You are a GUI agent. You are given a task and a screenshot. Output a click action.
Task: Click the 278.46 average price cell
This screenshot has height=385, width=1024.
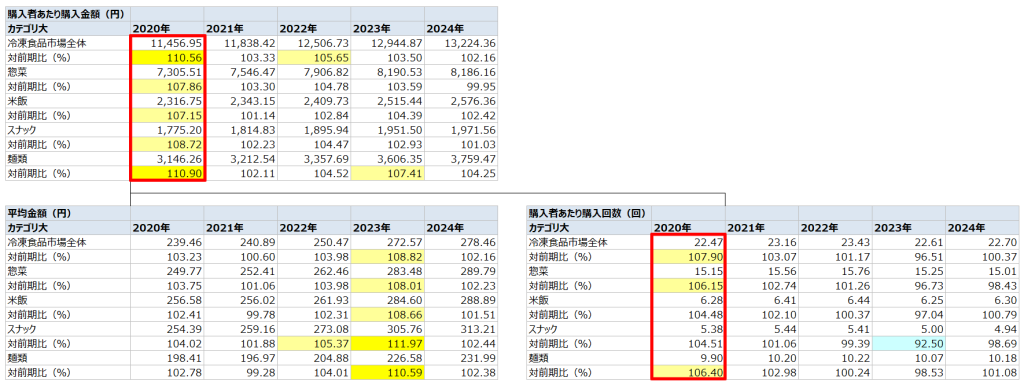(x=461, y=242)
